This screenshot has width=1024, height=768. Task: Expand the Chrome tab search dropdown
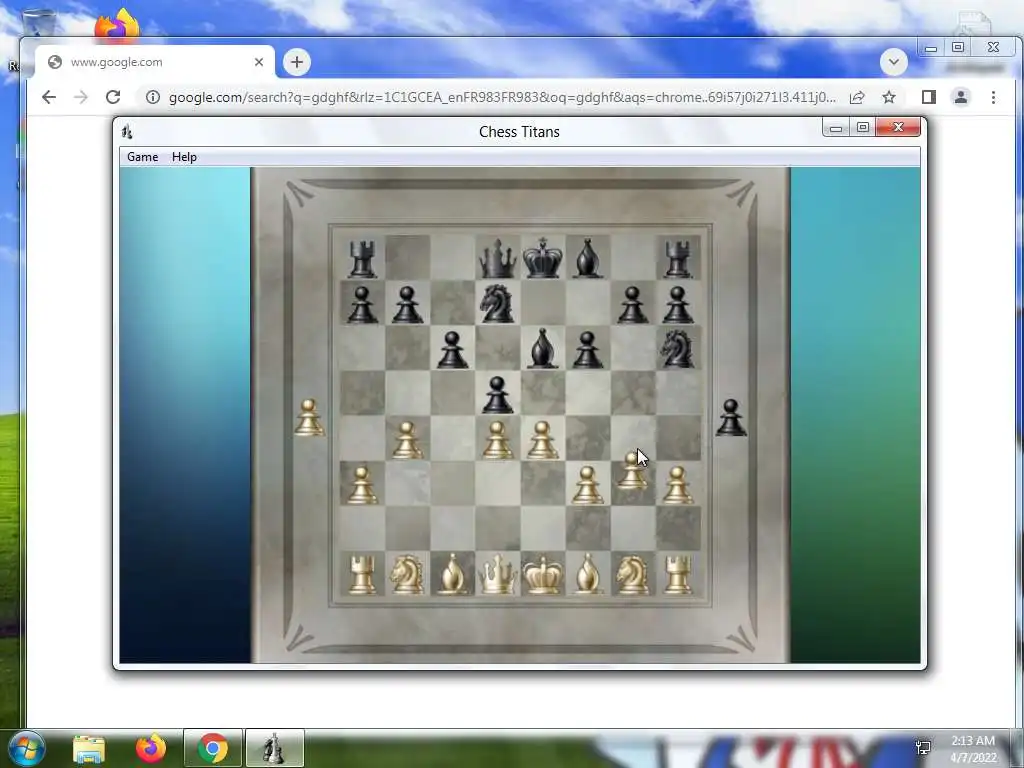click(x=894, y=62)
